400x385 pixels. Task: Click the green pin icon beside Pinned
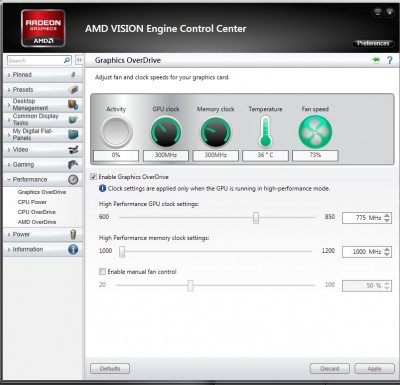point(73,75)
